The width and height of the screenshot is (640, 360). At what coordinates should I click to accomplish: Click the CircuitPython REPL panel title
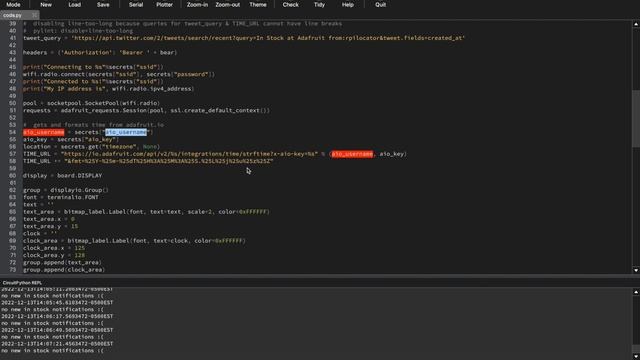22,282
